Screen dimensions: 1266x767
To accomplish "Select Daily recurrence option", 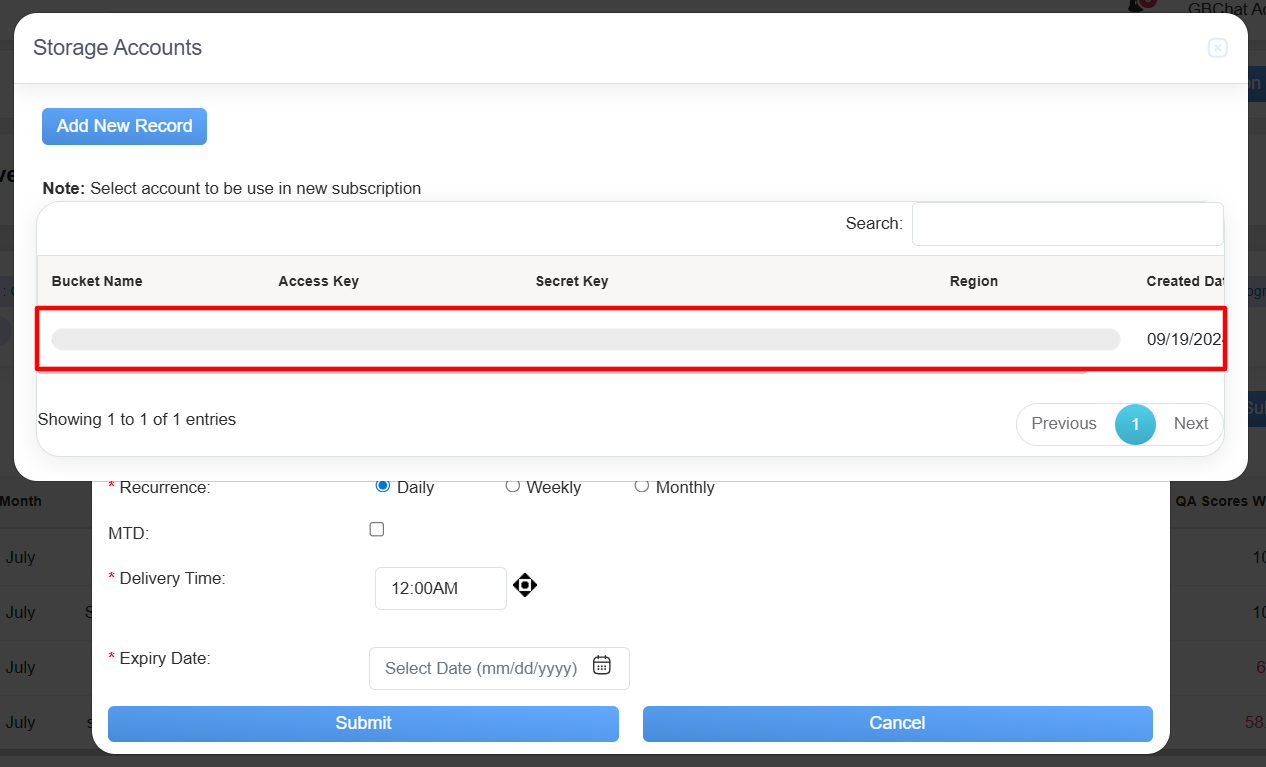I will coord(382,486).
